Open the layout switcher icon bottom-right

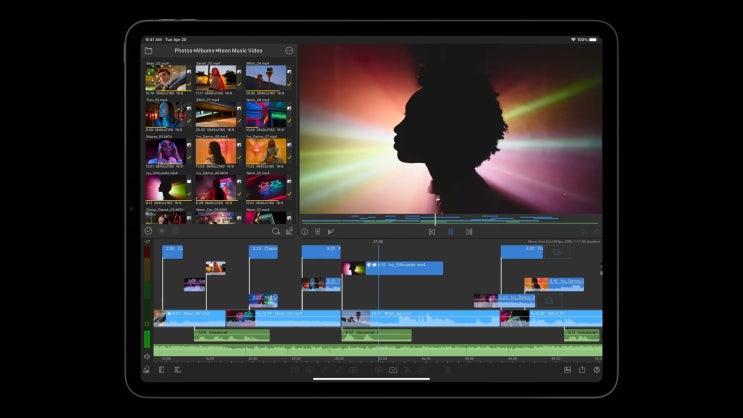(567, 370)
